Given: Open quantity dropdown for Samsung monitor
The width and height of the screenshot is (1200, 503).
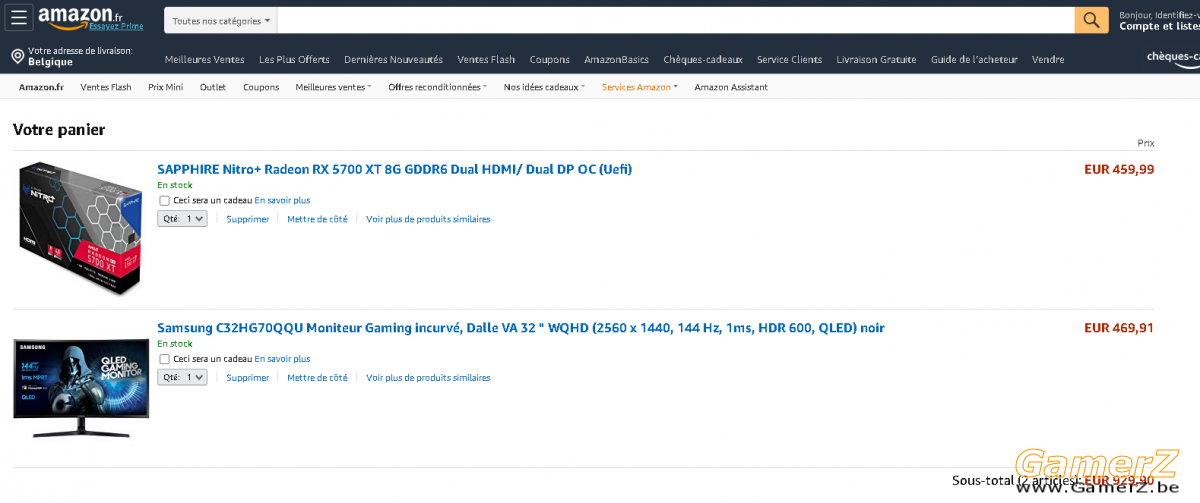Looking at the screenshot, I should point(182,377).
